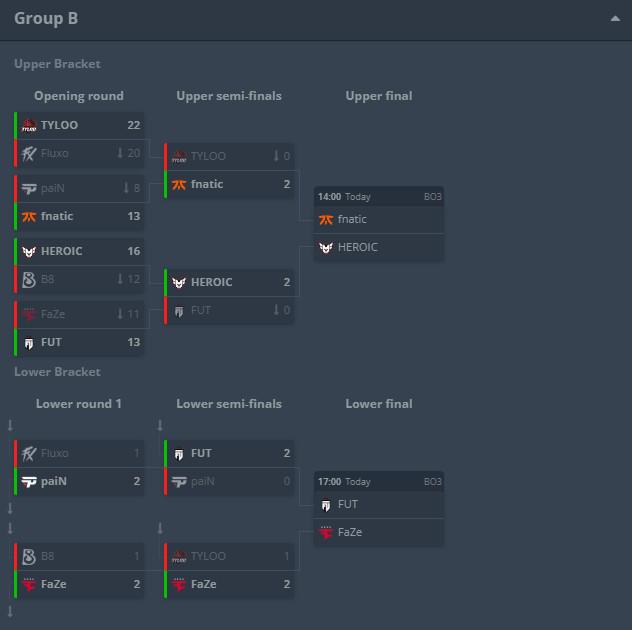Click FUT logo in lower semi-finals
Image resolution: width=632 pixels, height=630 pixels.
coord(179,453)
